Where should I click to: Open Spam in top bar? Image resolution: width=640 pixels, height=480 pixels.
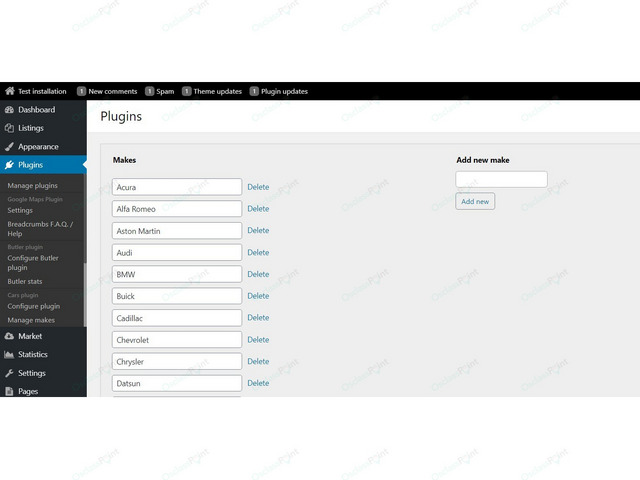(x=165, y=91)
